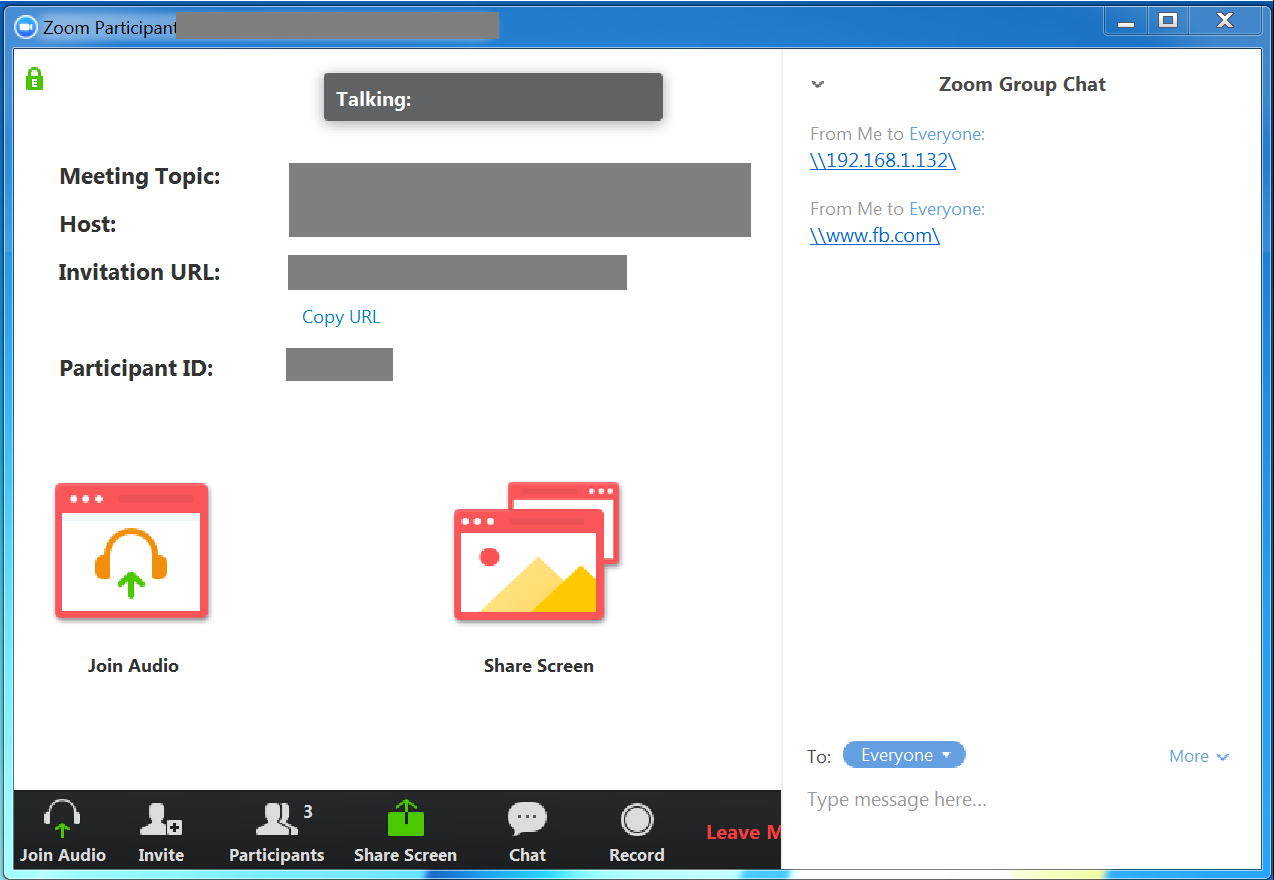Toggle the Chat panel from the toolbar
Image resolution: width=1274 pixels, height=880 pixels.
[527, 832]
